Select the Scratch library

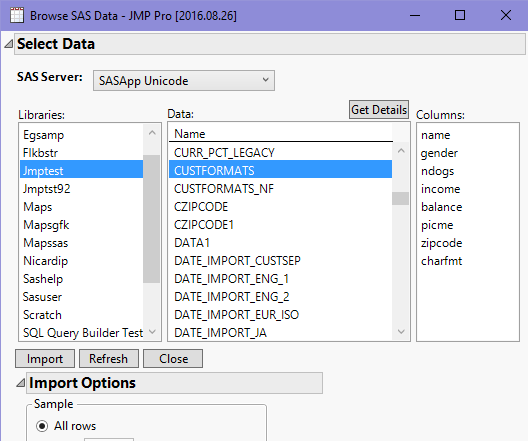(81, 315)
